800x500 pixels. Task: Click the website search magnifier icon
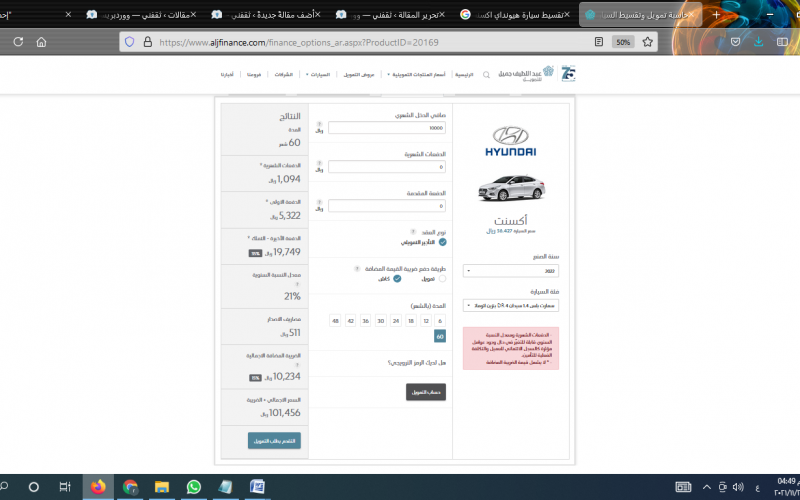[x=486, y=74]
